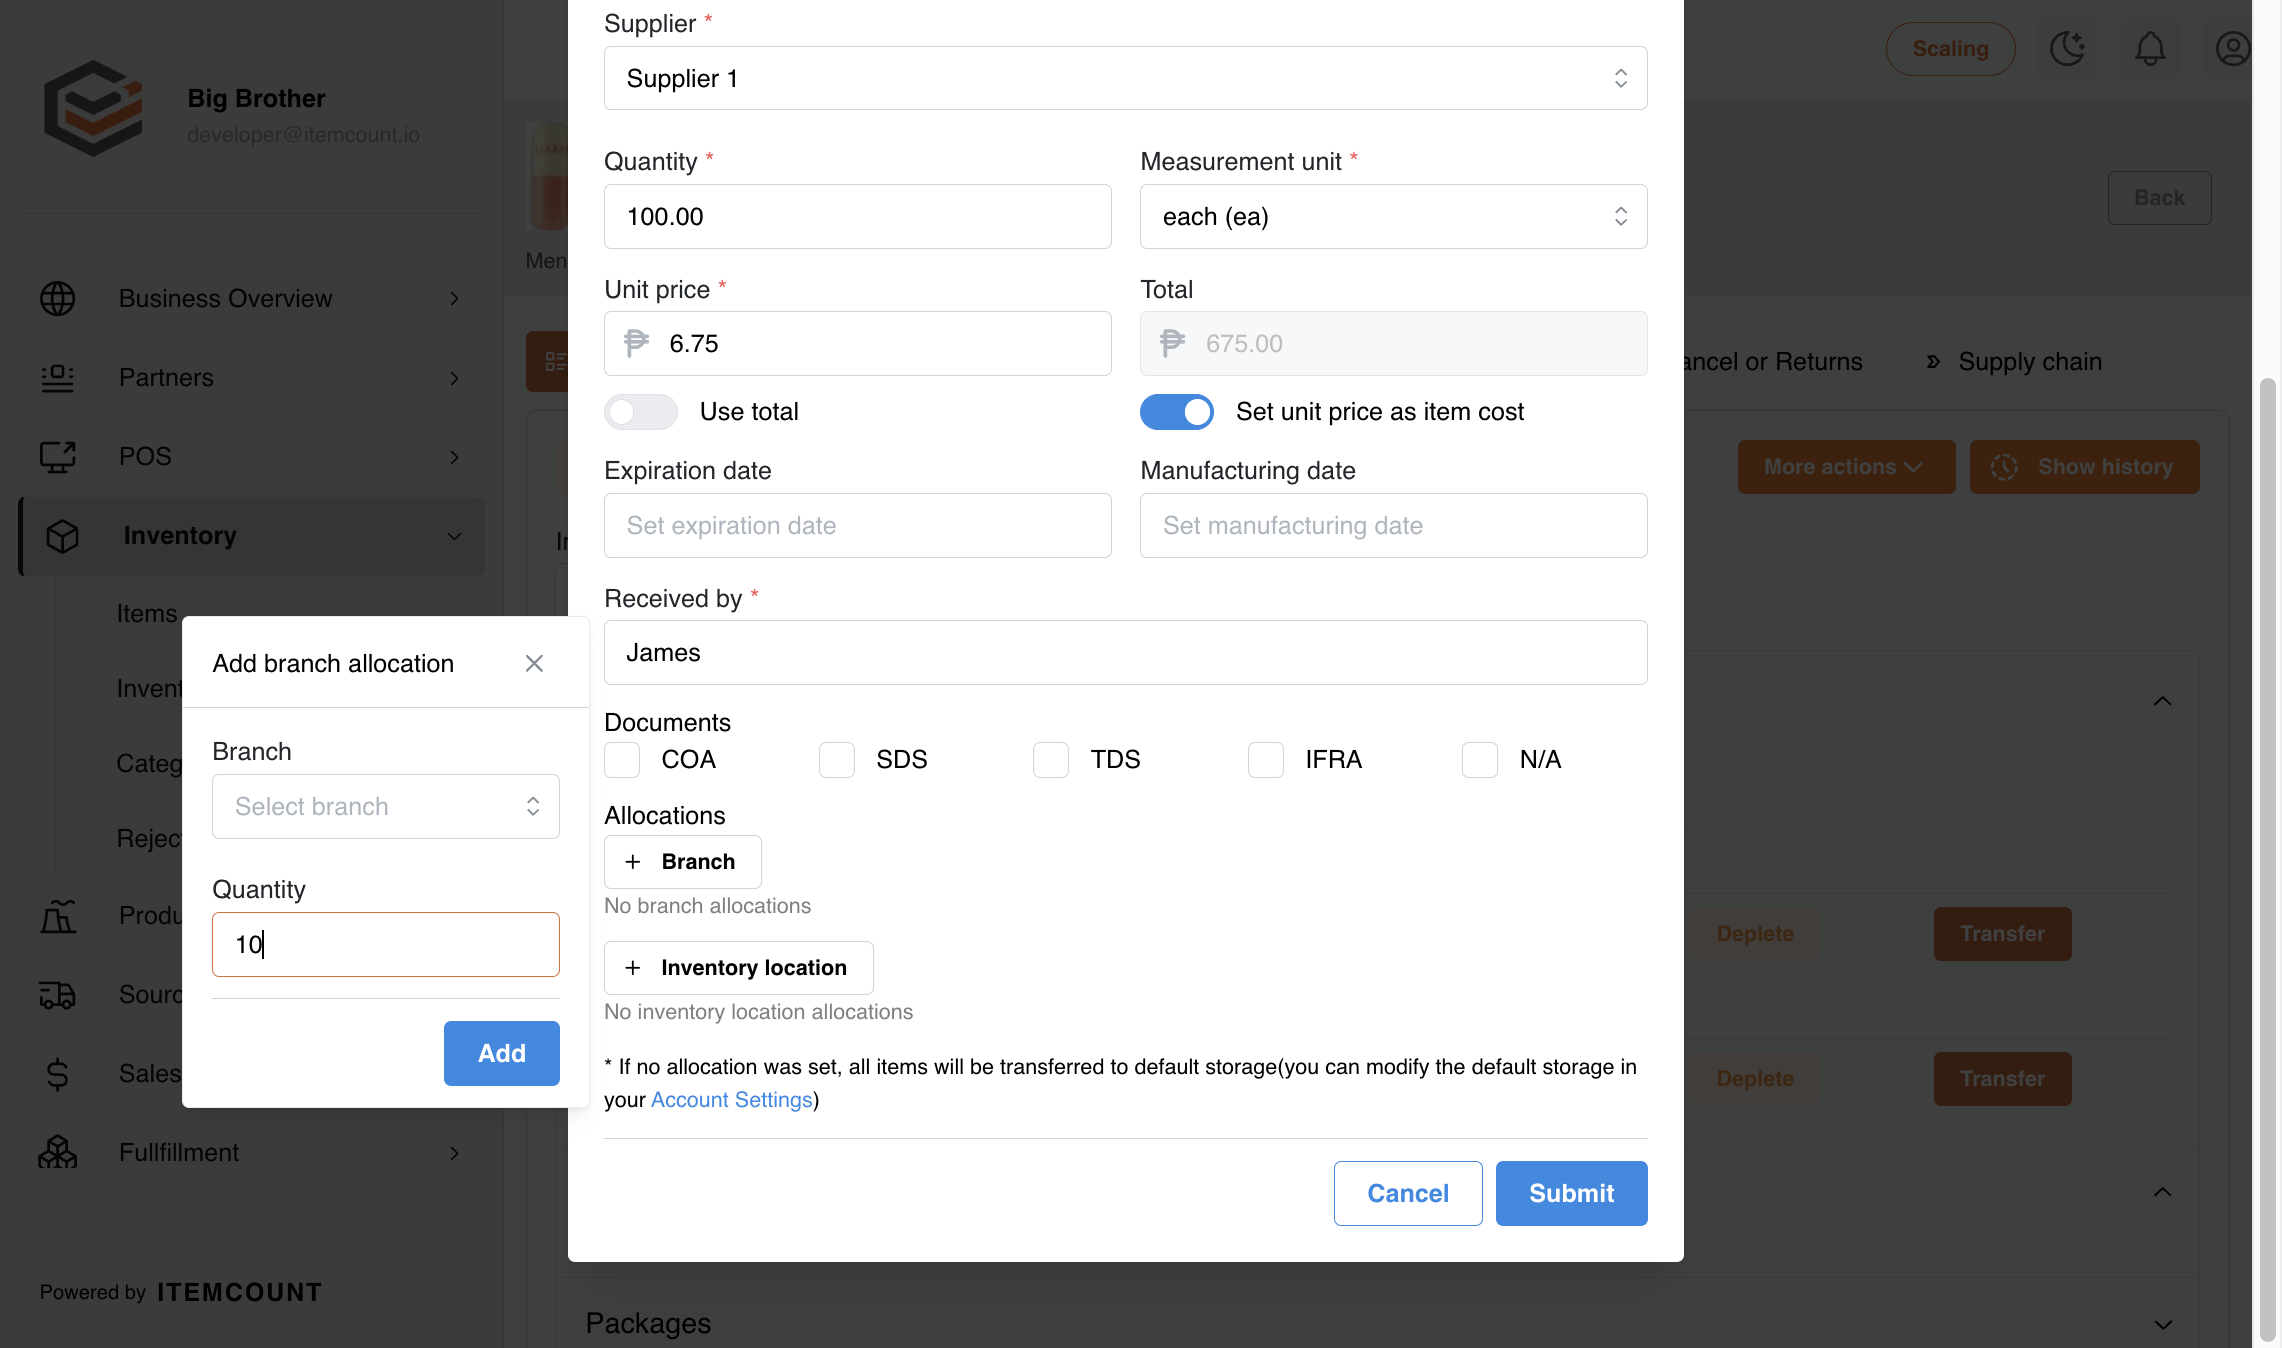This screenshot has width=2282, height=1348.
Task: Open the Measurement unit each (ea) dropdown
Action: (1394, 217)
